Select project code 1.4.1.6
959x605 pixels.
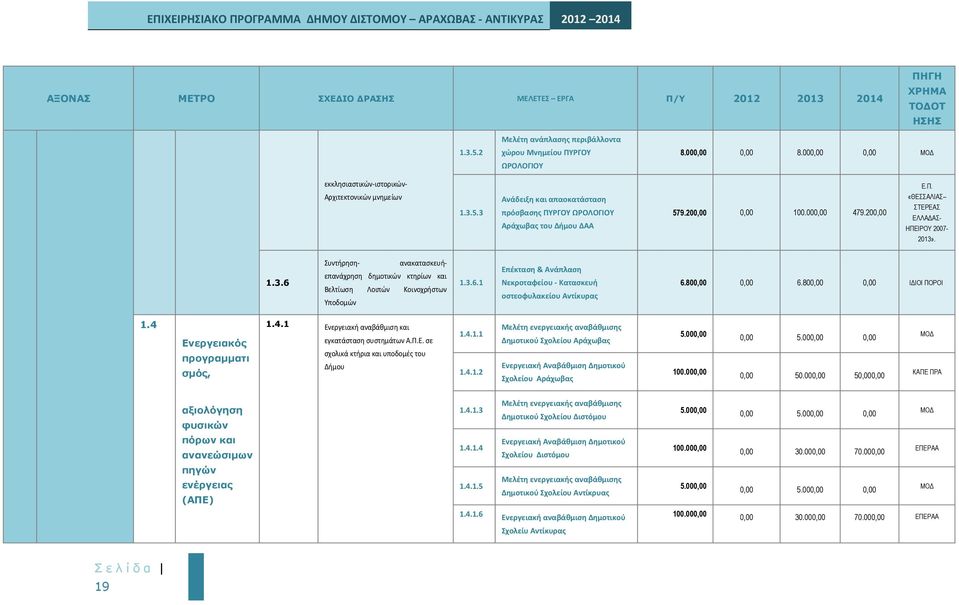[471, 514]
